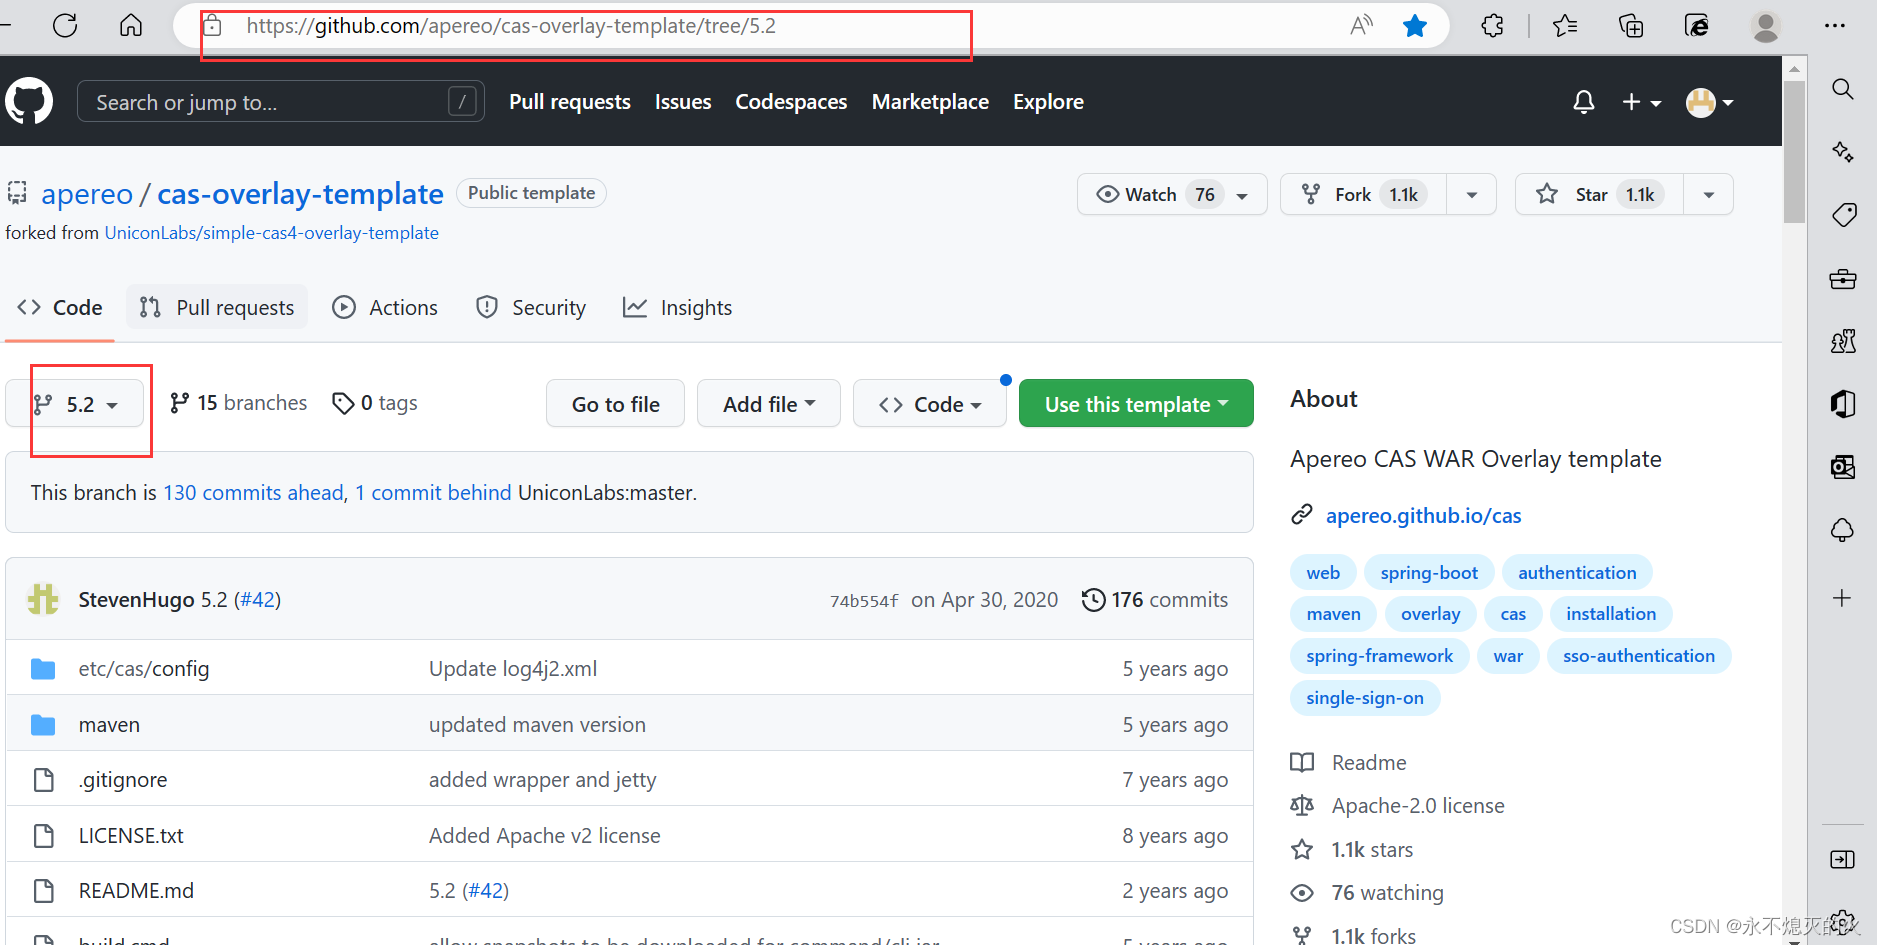Open the apereo.github.io/cas website link
This screenshot has width=1877, height=945.
point(1423,515)
